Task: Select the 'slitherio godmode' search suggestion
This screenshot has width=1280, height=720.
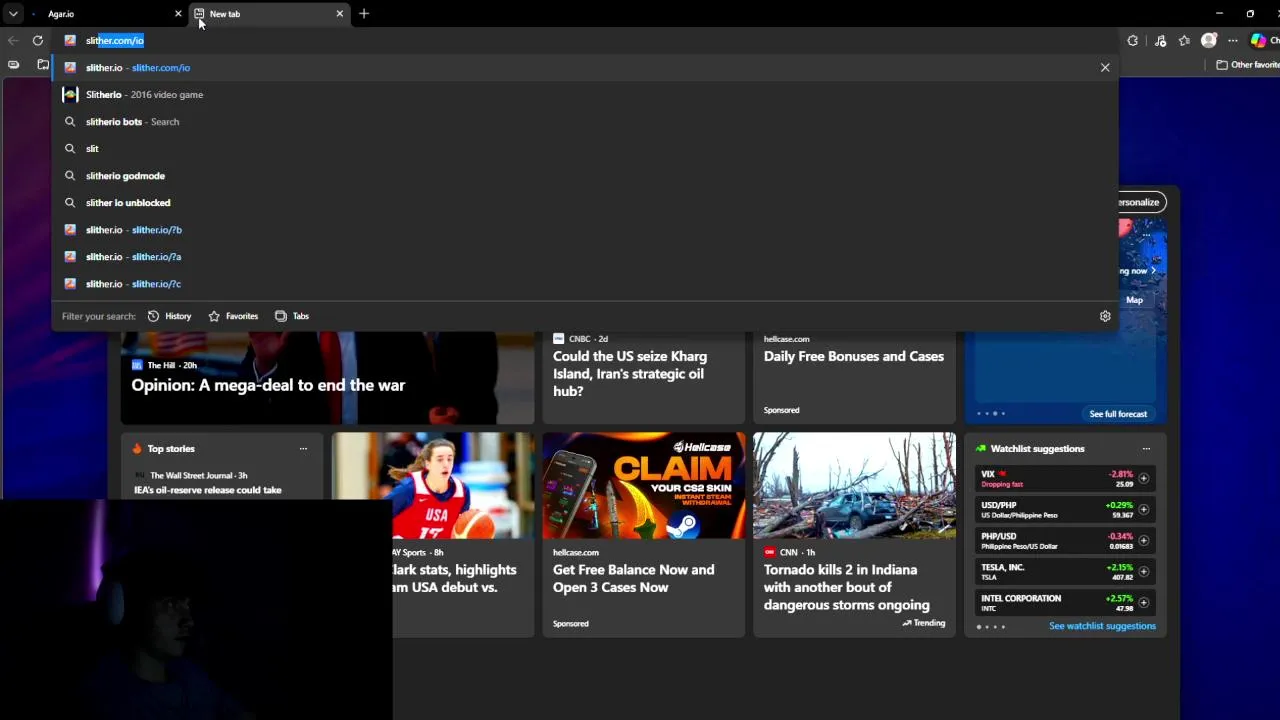Action: [x=585, y=176]
